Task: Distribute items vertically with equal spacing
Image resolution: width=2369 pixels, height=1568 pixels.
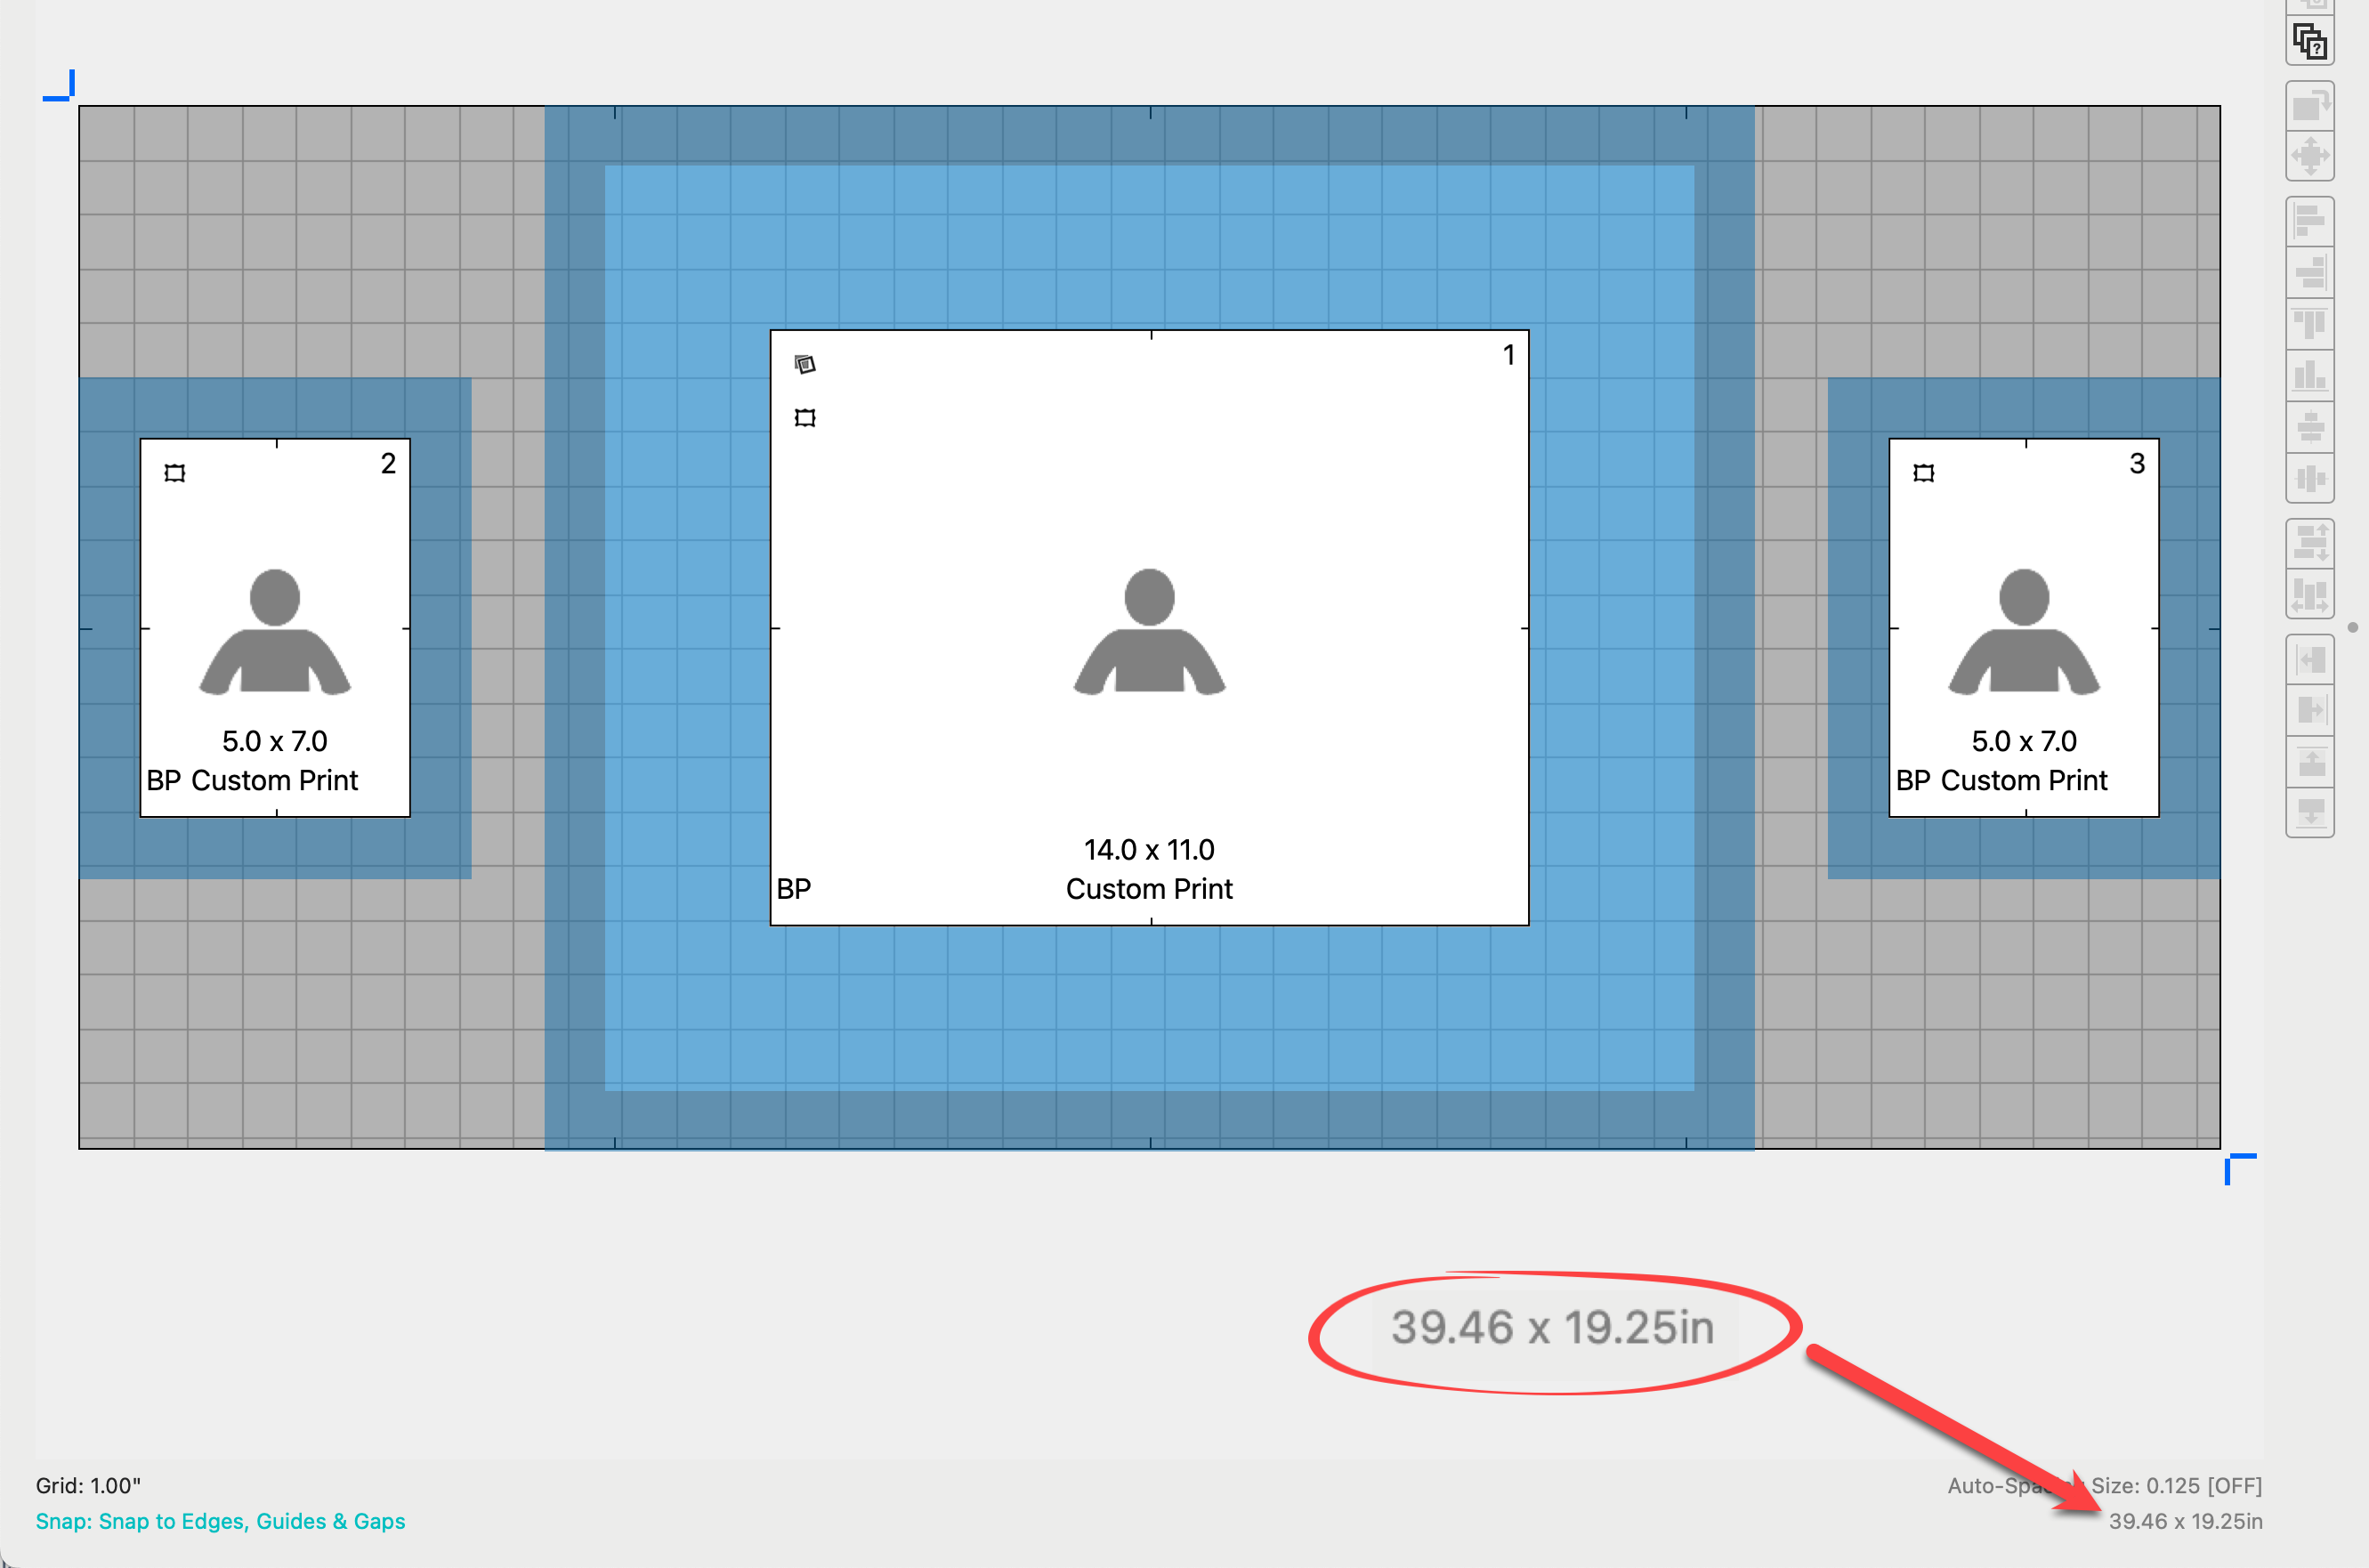Action: [2310, 543]
